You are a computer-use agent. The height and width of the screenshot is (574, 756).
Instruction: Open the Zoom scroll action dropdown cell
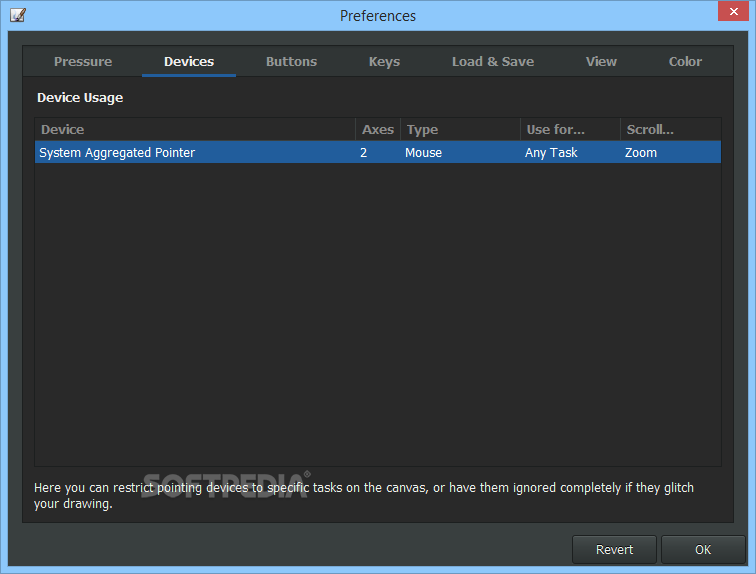point(671,152)
